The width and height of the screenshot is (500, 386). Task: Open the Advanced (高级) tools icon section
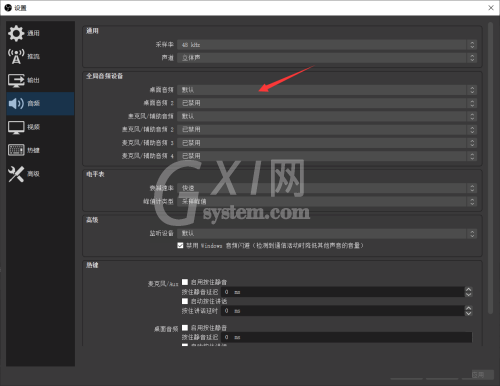pos(16,174)
